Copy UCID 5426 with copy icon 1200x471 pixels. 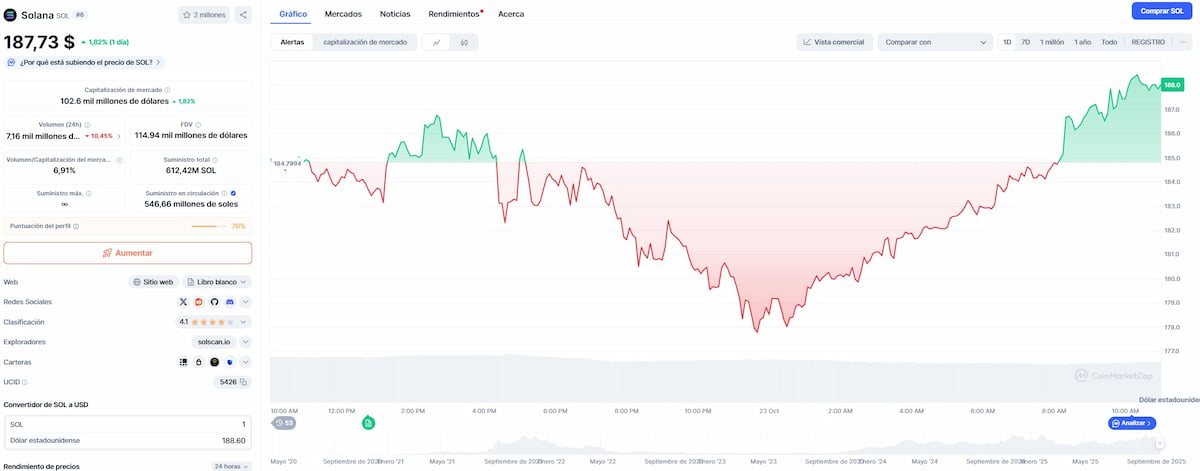click(x=243, y=382)
